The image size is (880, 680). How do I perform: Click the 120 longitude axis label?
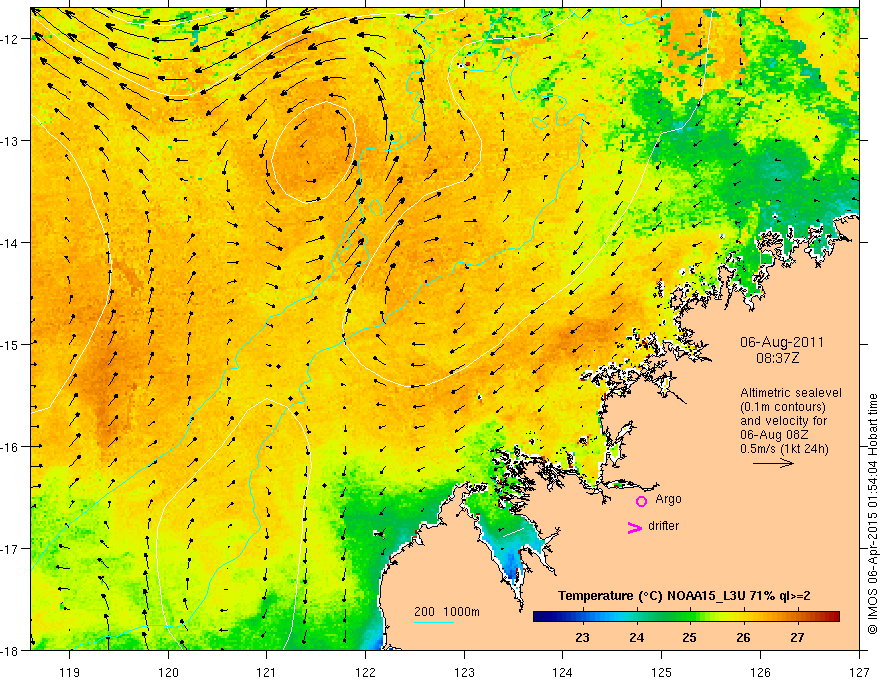pyautogui.click(x=168, y=673)
